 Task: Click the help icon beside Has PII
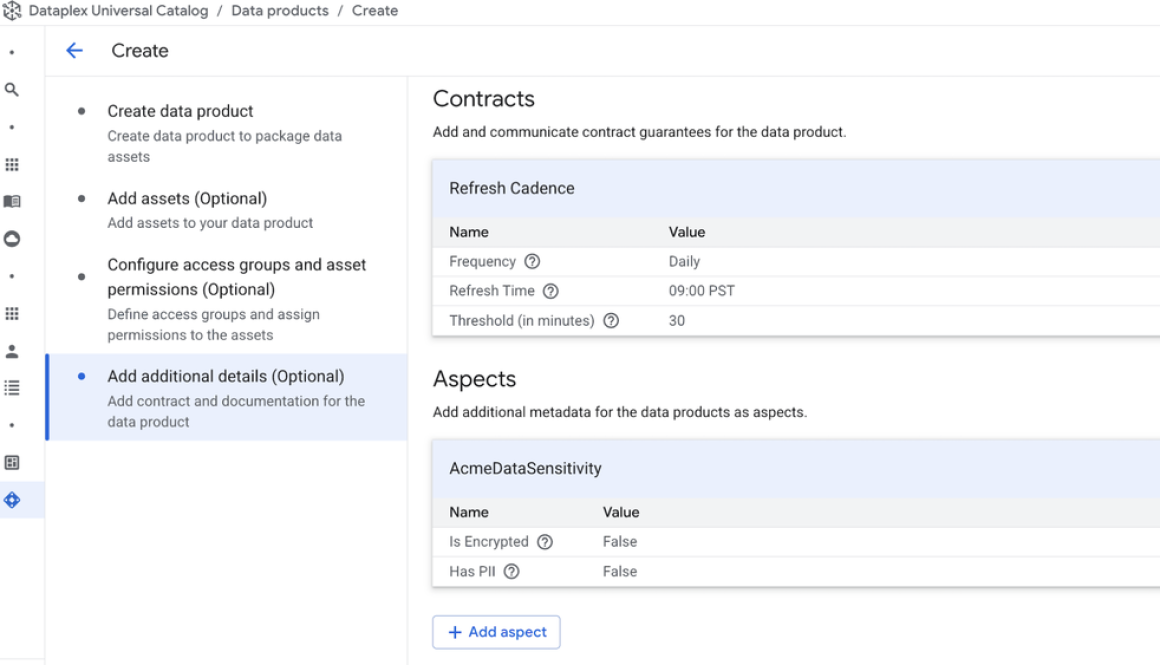pyautogui.click(x=511, y=571)
